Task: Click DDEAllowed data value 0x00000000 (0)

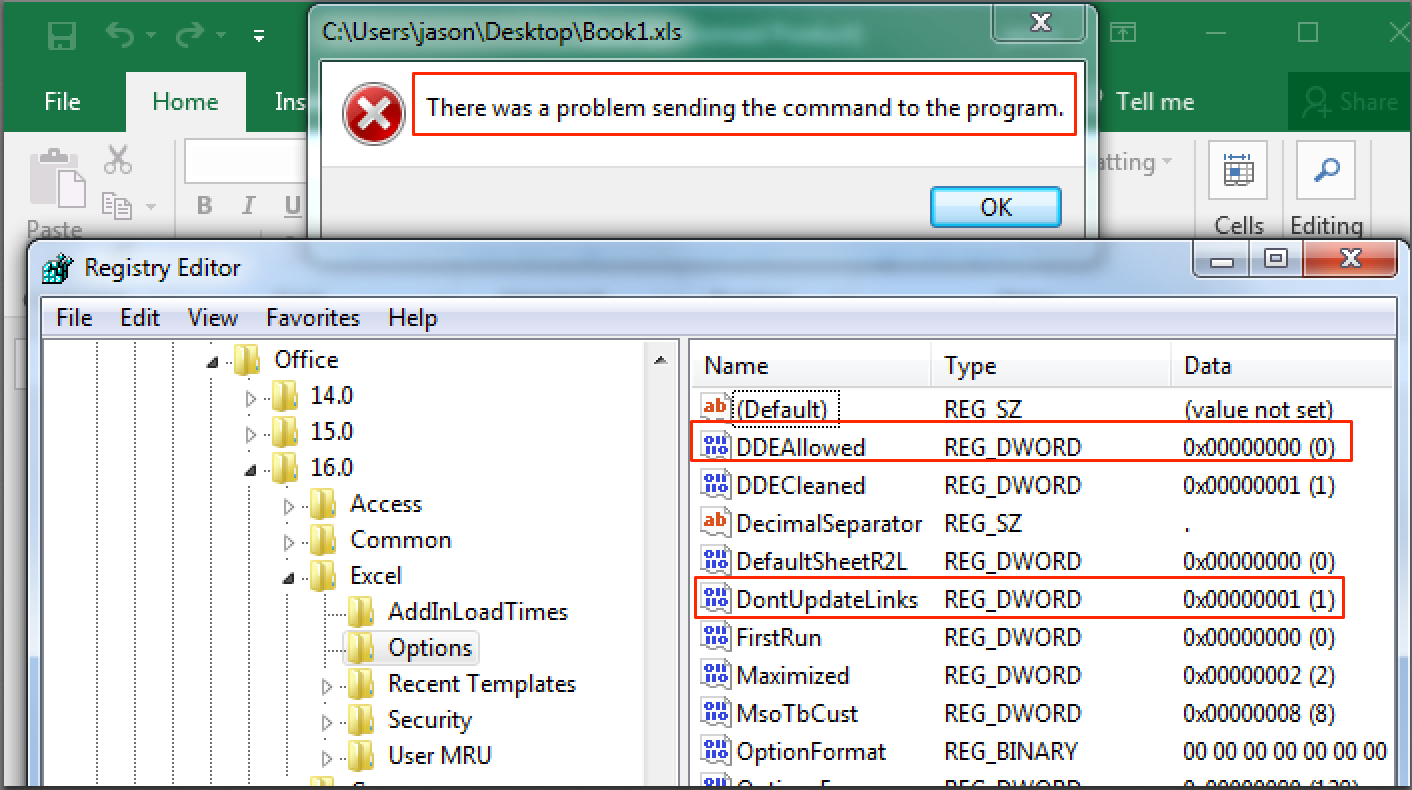Action: (1259, 447)
